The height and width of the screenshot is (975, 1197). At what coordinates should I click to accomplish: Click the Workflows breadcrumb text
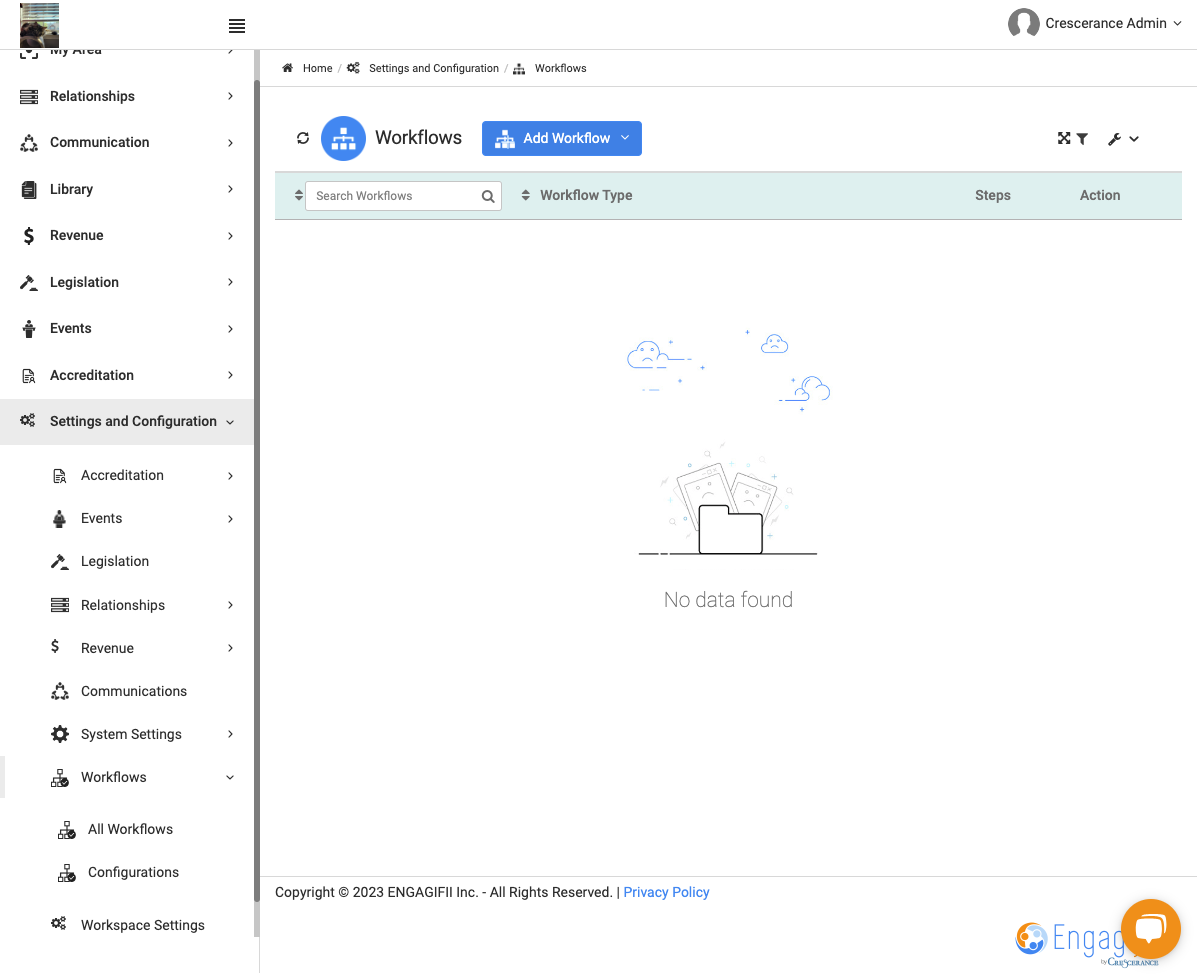coord(560,68)
